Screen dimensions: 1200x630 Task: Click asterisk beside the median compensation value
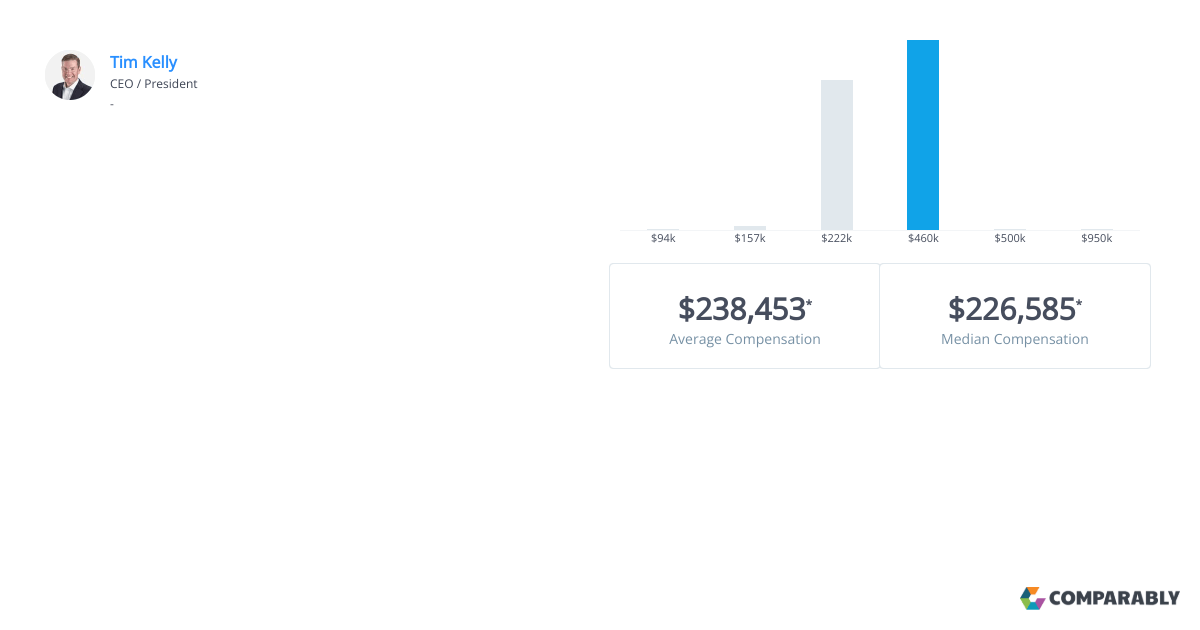(x=1079, y=302)
